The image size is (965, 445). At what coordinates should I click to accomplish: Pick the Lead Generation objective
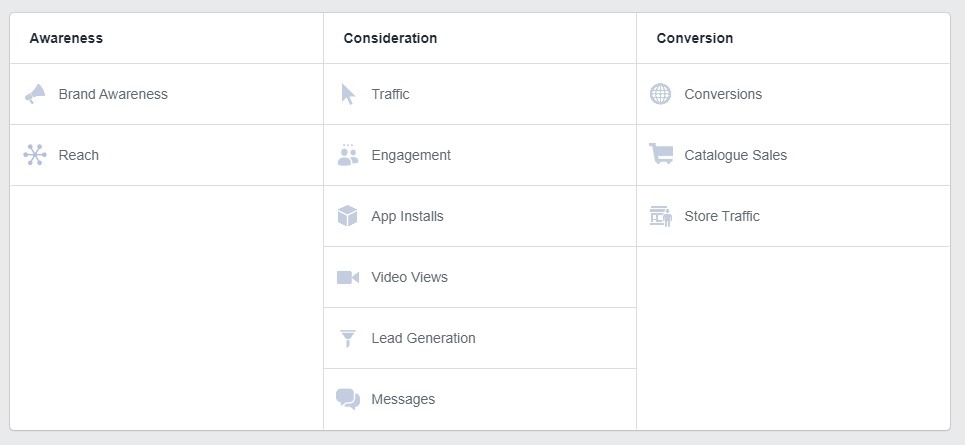point(480,339)
